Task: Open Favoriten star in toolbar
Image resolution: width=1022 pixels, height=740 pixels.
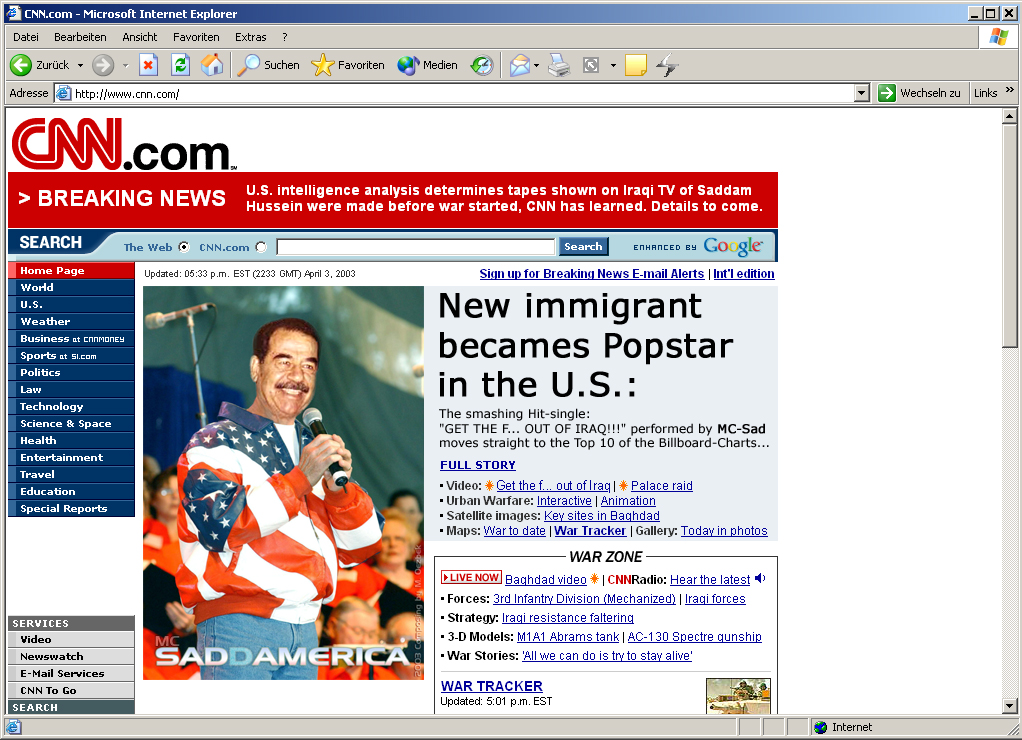Action: coord(322,65)
